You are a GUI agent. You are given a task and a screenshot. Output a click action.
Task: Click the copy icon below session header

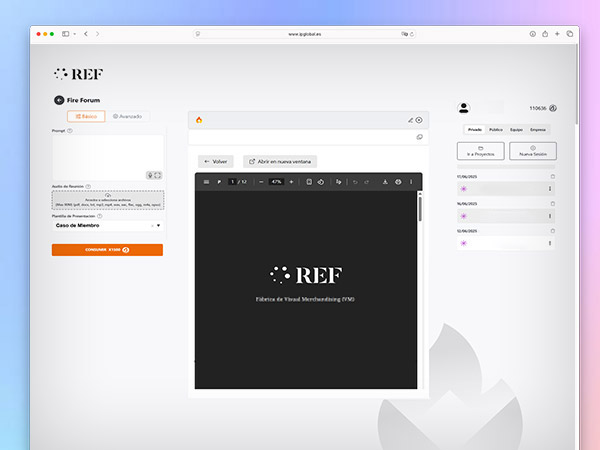click(420, 137)
